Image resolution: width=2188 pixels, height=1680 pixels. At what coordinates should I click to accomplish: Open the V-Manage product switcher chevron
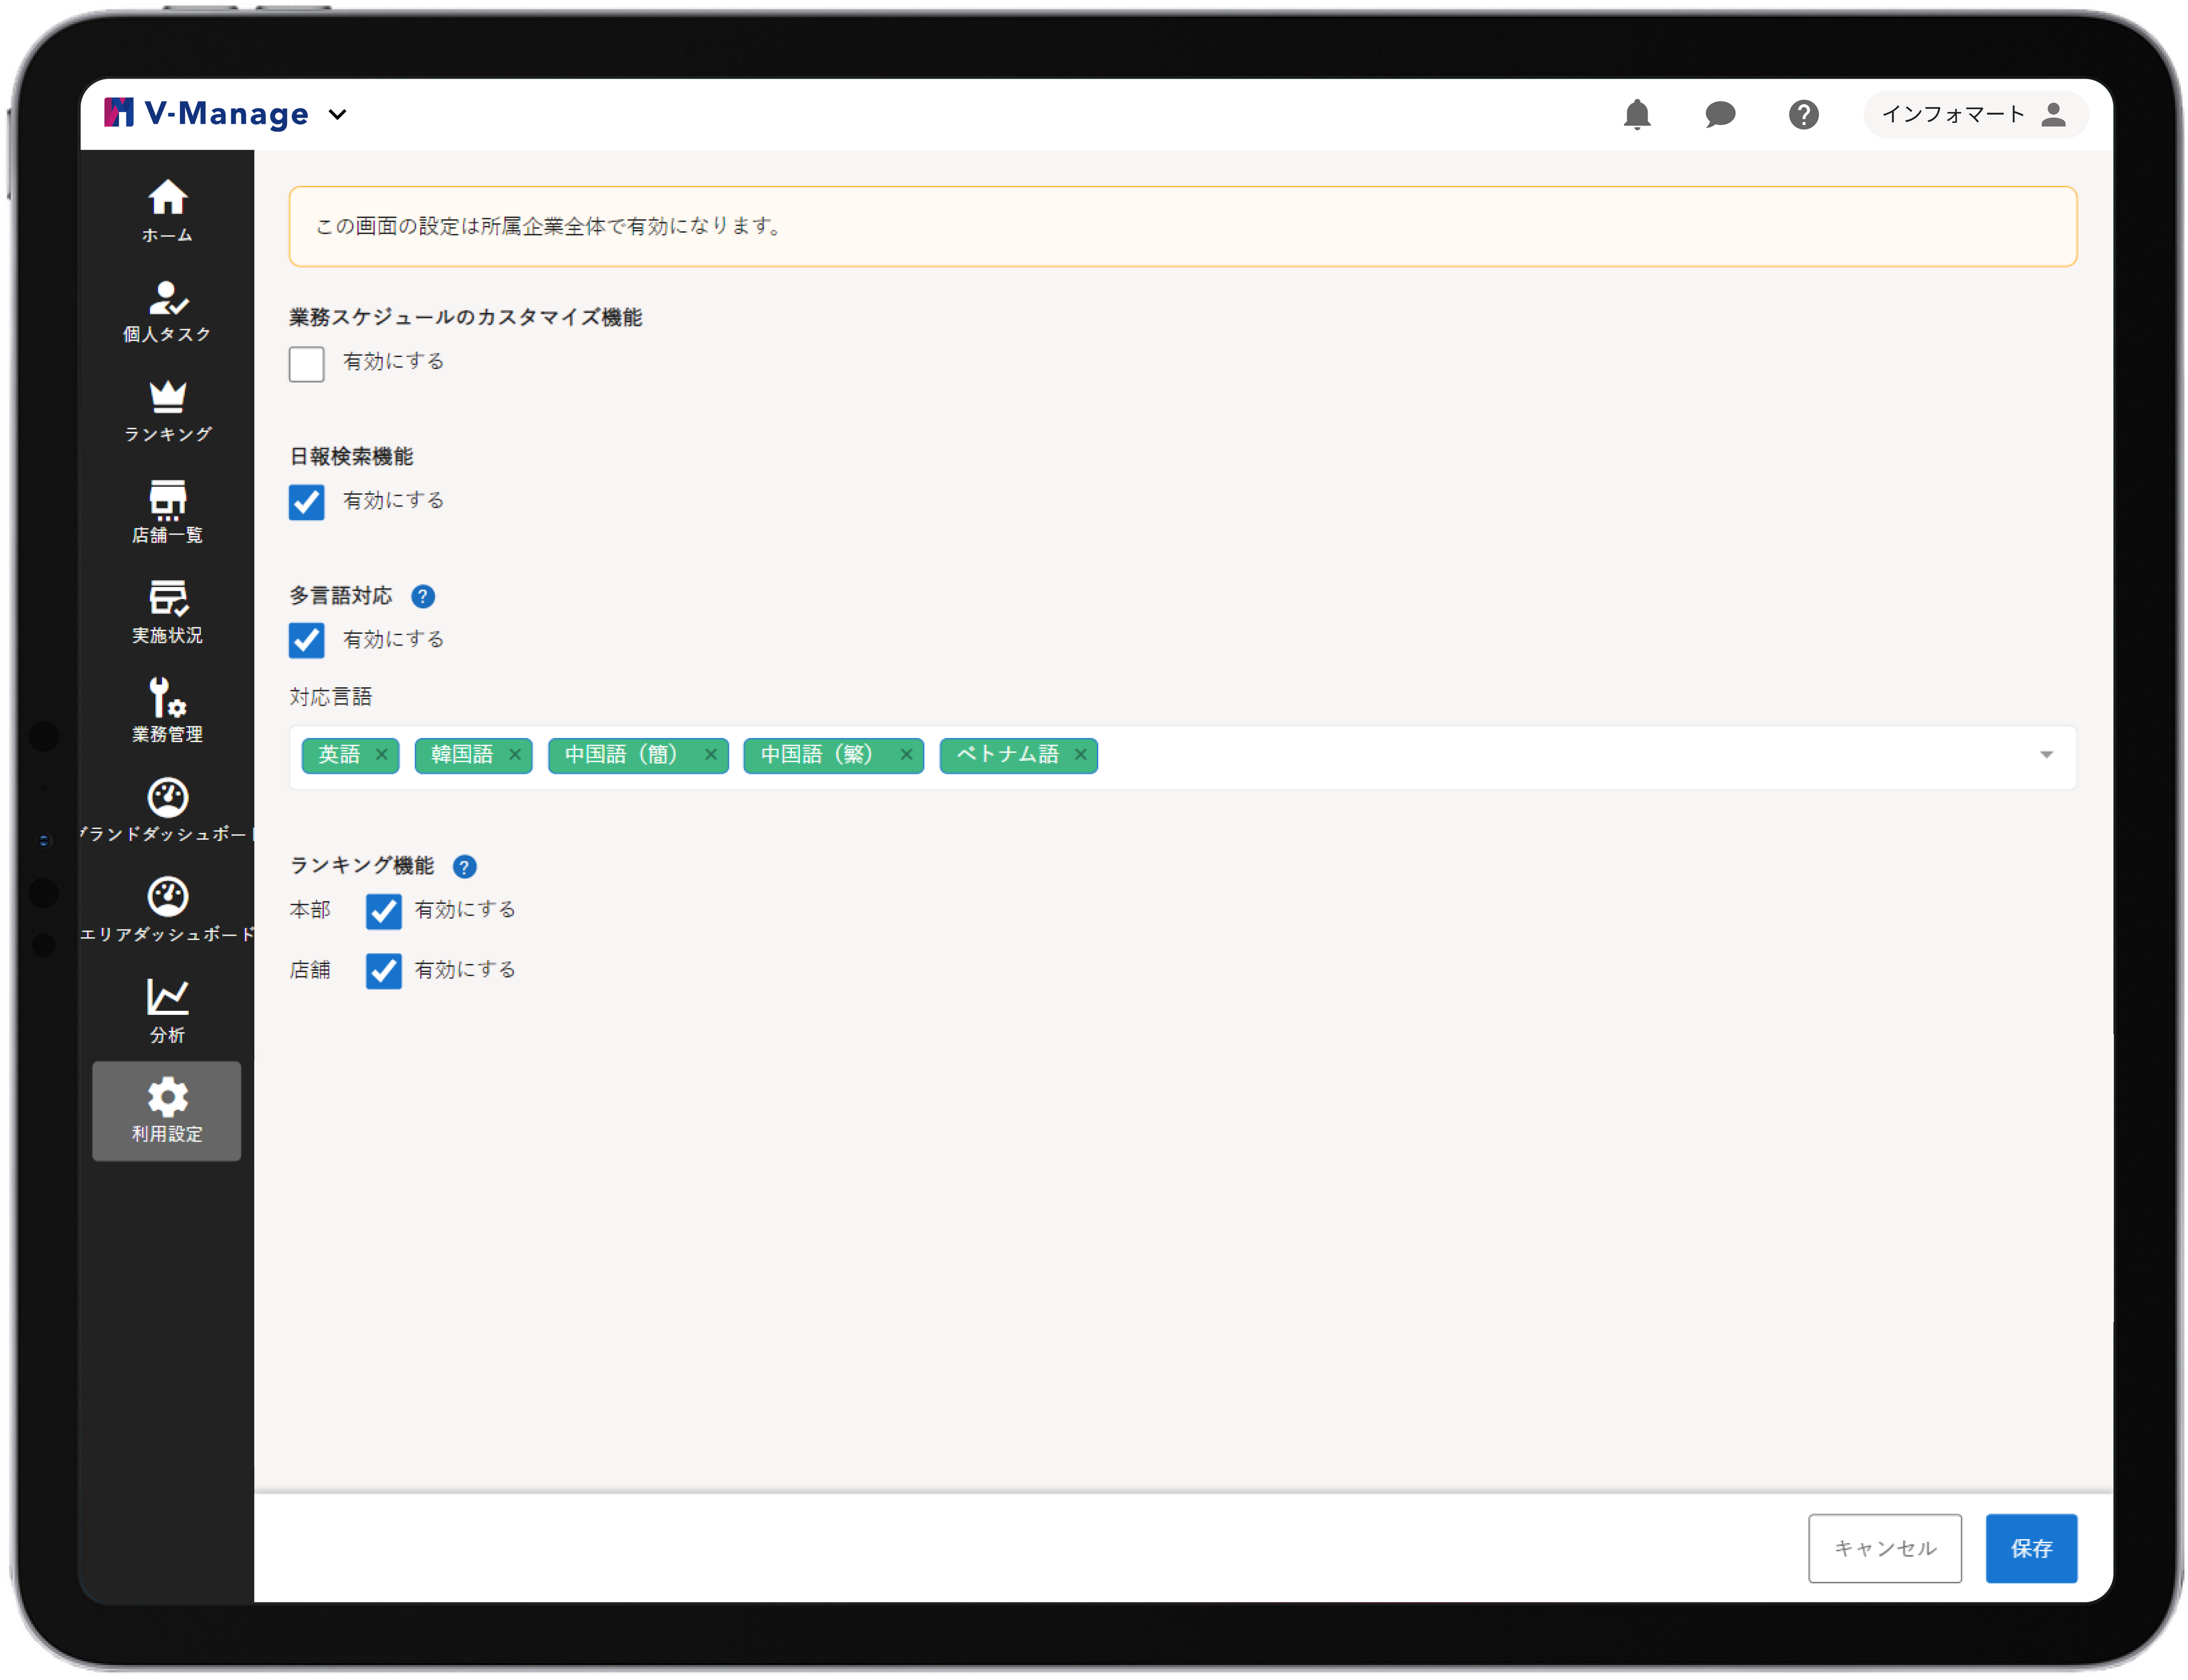[x=338, y=115]
